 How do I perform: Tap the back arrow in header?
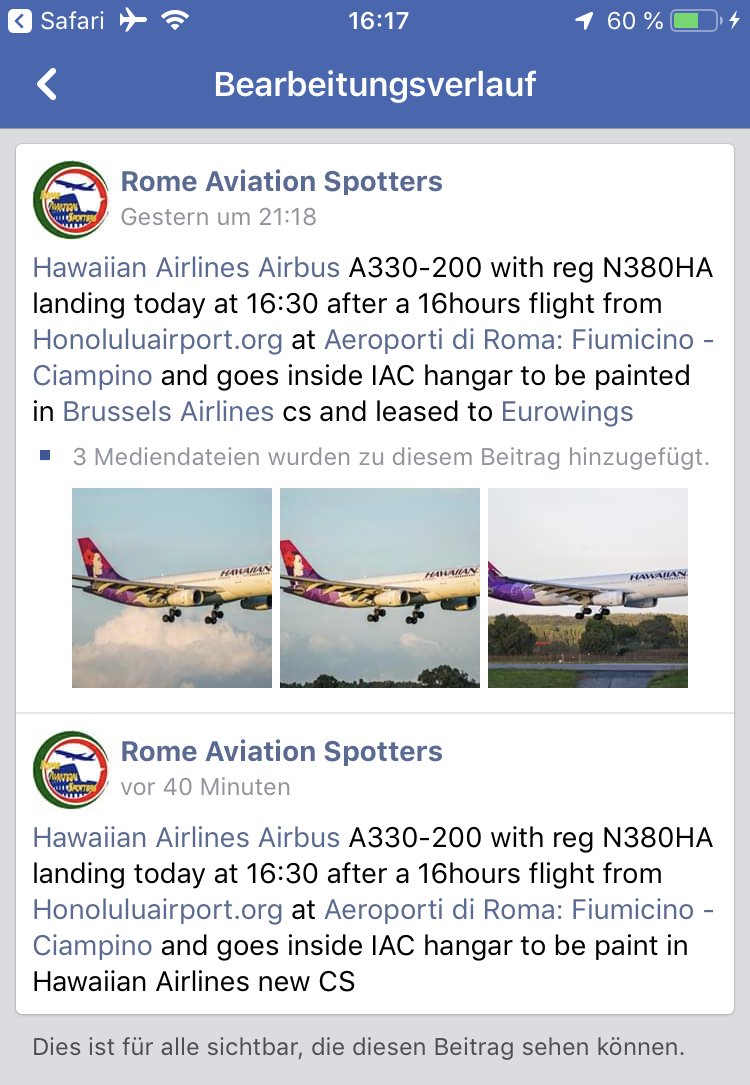46,84
